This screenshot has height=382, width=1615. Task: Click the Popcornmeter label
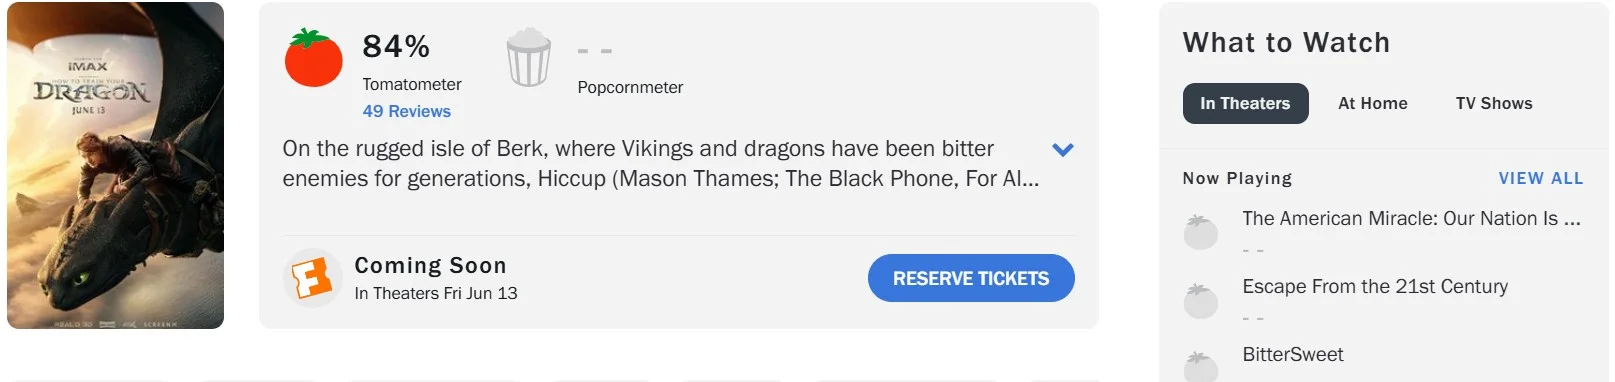tap(630, 87)
